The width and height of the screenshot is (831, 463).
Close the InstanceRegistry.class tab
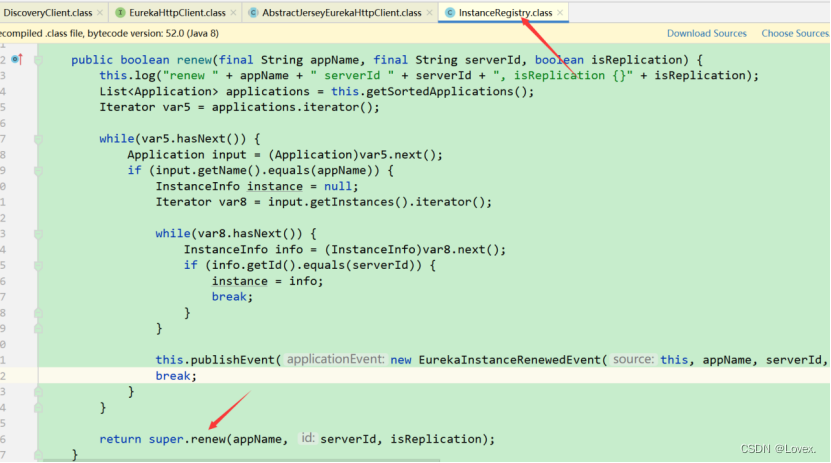[x=560, y=13]
